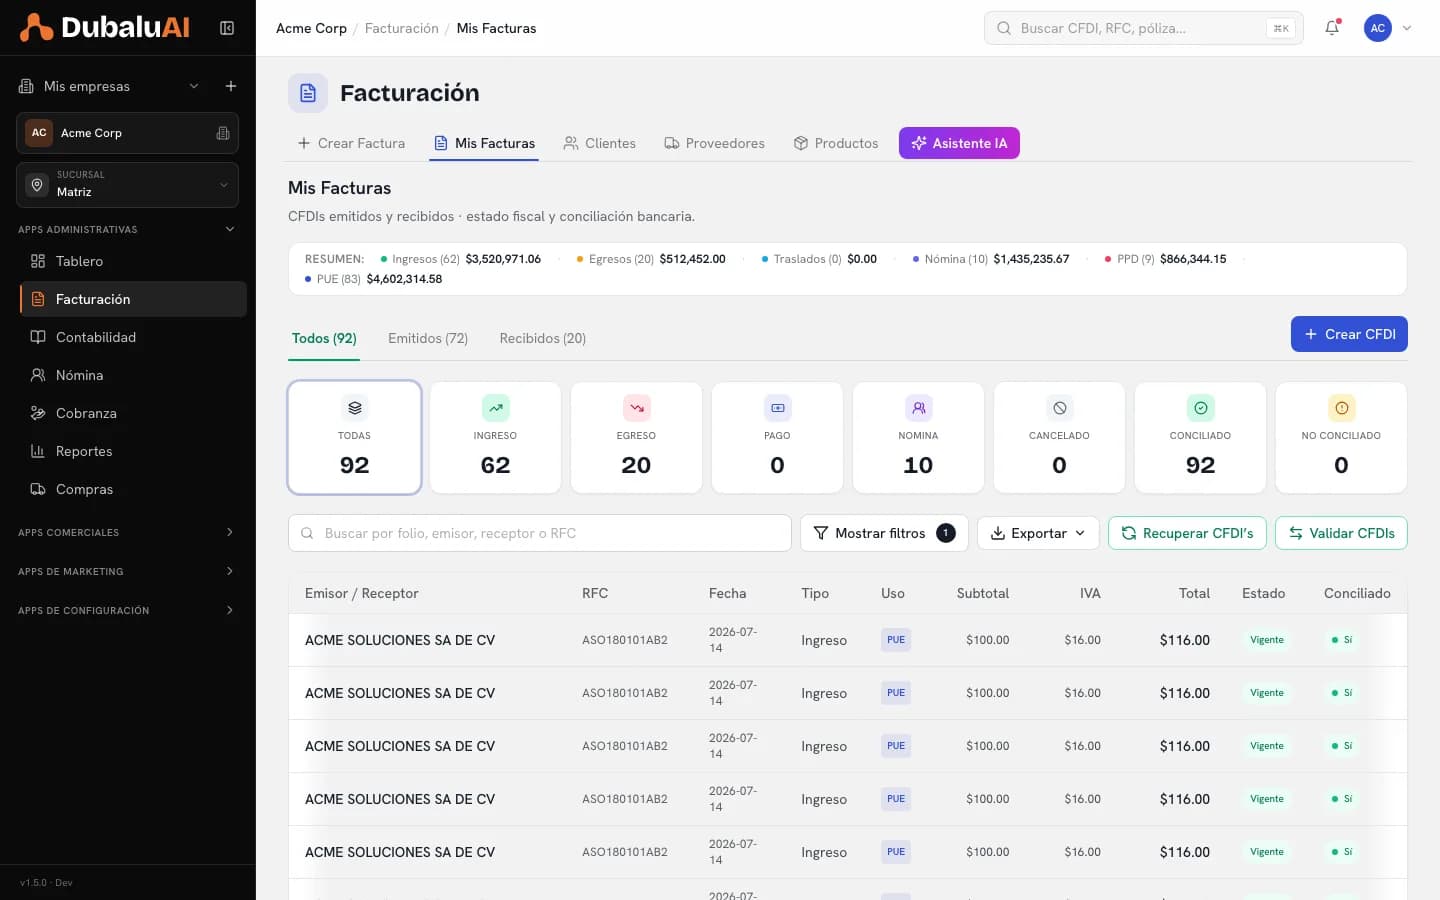The height and width of the screenshot is (900, 1440).
Task: Click Recuperar CFDI's button
Action: point(1187,533)
